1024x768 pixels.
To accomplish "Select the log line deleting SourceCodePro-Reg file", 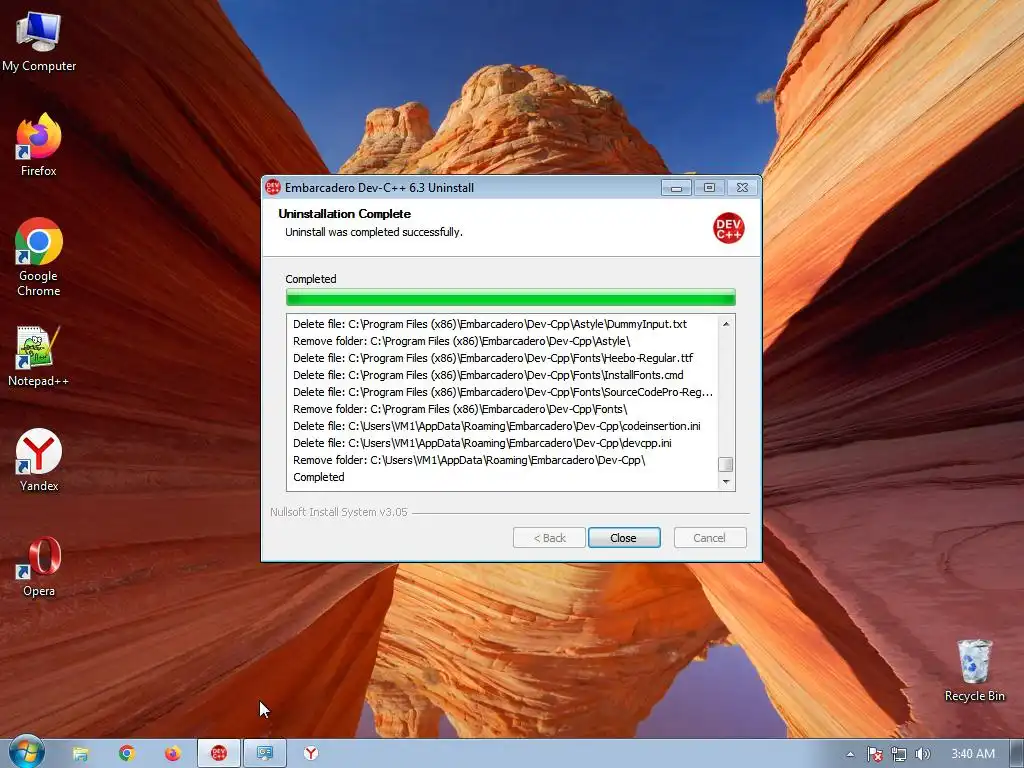I will coord(503,392).
